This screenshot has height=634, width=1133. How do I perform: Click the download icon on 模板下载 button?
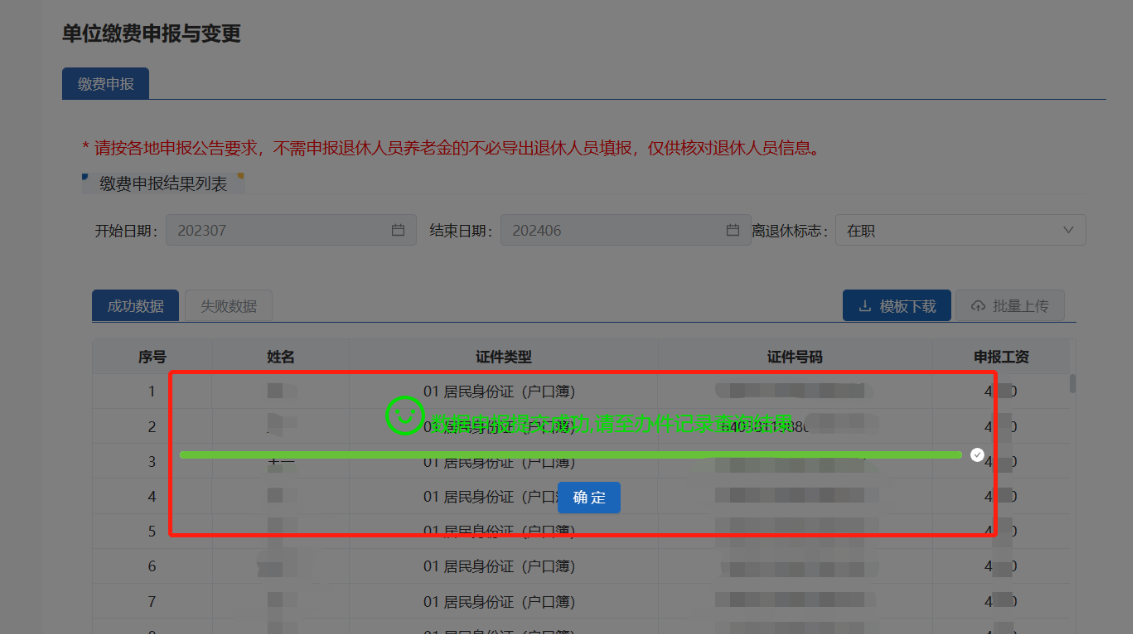pyautogui.click(x=864, y=306)
